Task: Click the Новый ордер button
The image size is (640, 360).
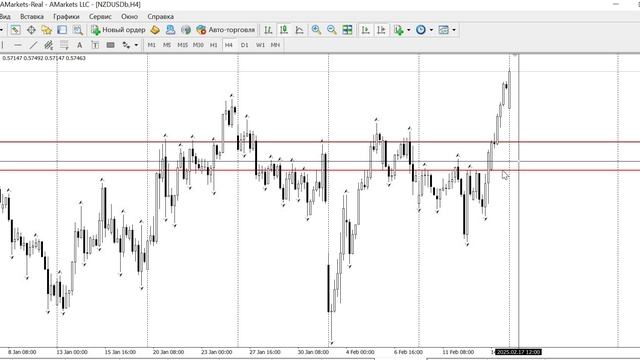Action: tap(118, 30)
